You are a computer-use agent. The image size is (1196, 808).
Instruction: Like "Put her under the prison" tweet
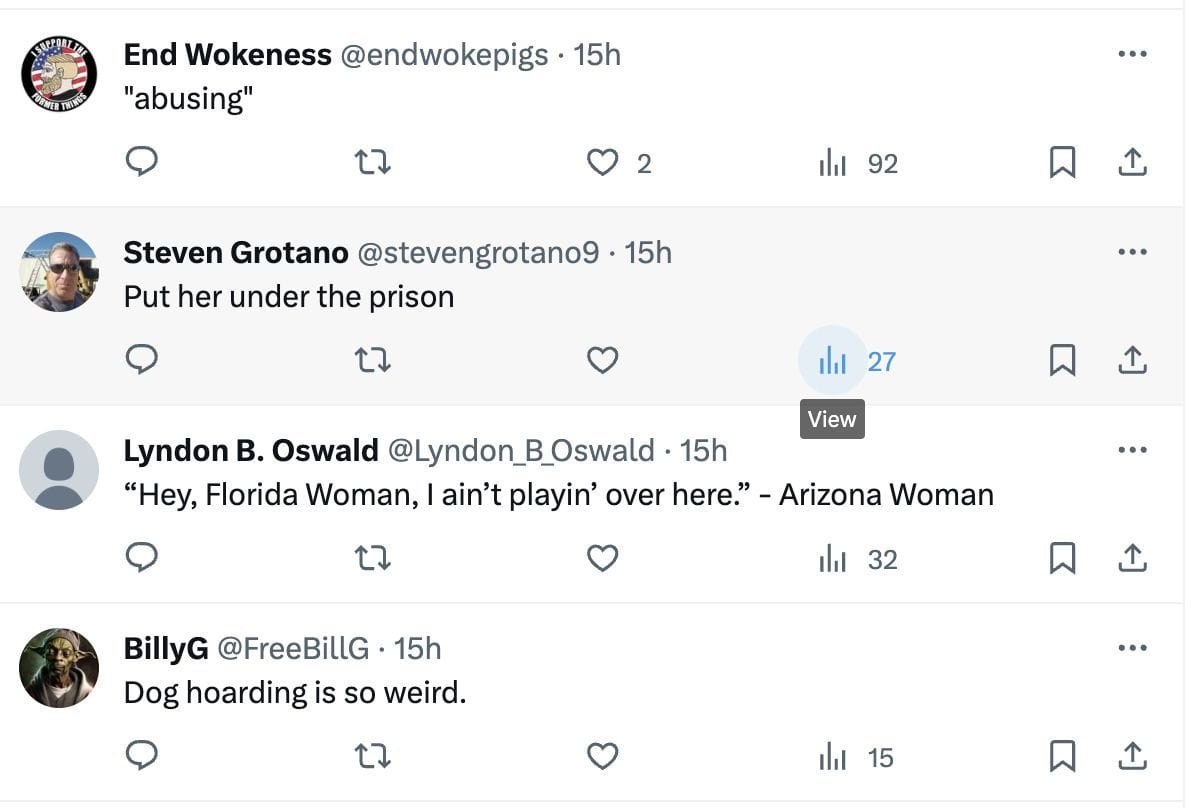click(x=602, y=360)
